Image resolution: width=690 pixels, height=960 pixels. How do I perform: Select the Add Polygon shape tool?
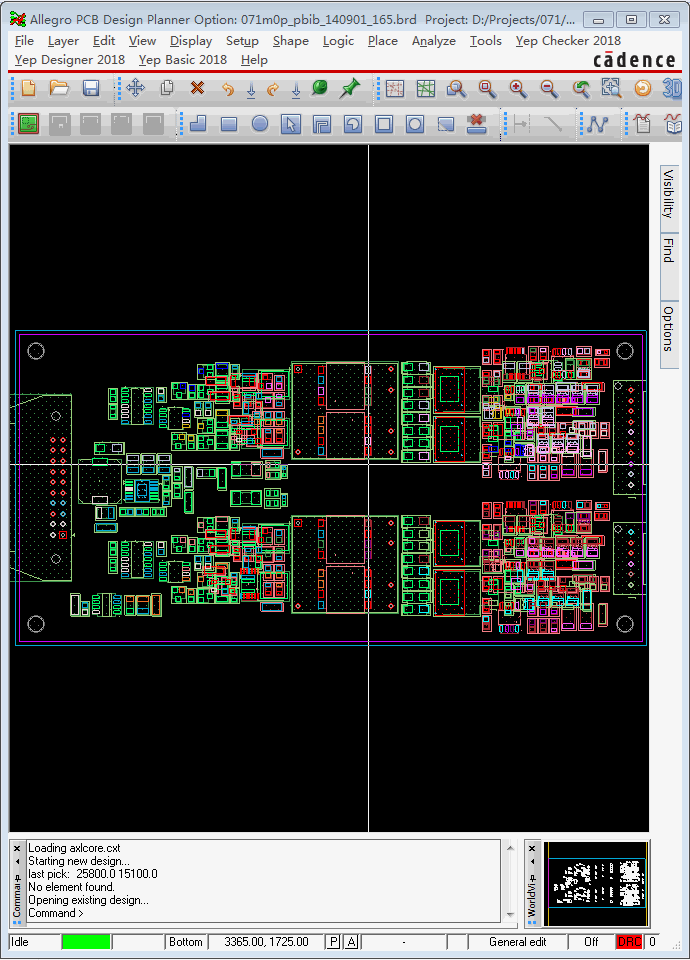point(198,124)
